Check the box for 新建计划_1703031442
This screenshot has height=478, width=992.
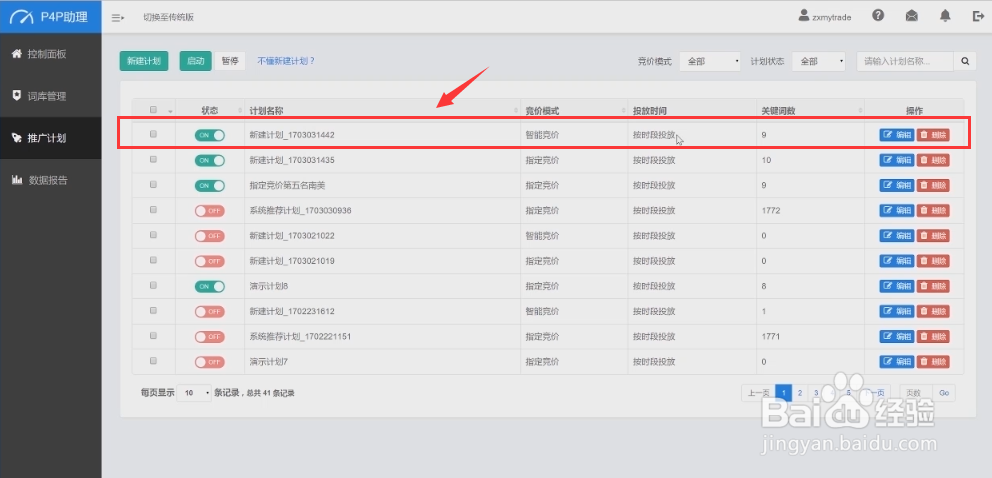click(153, 134)
